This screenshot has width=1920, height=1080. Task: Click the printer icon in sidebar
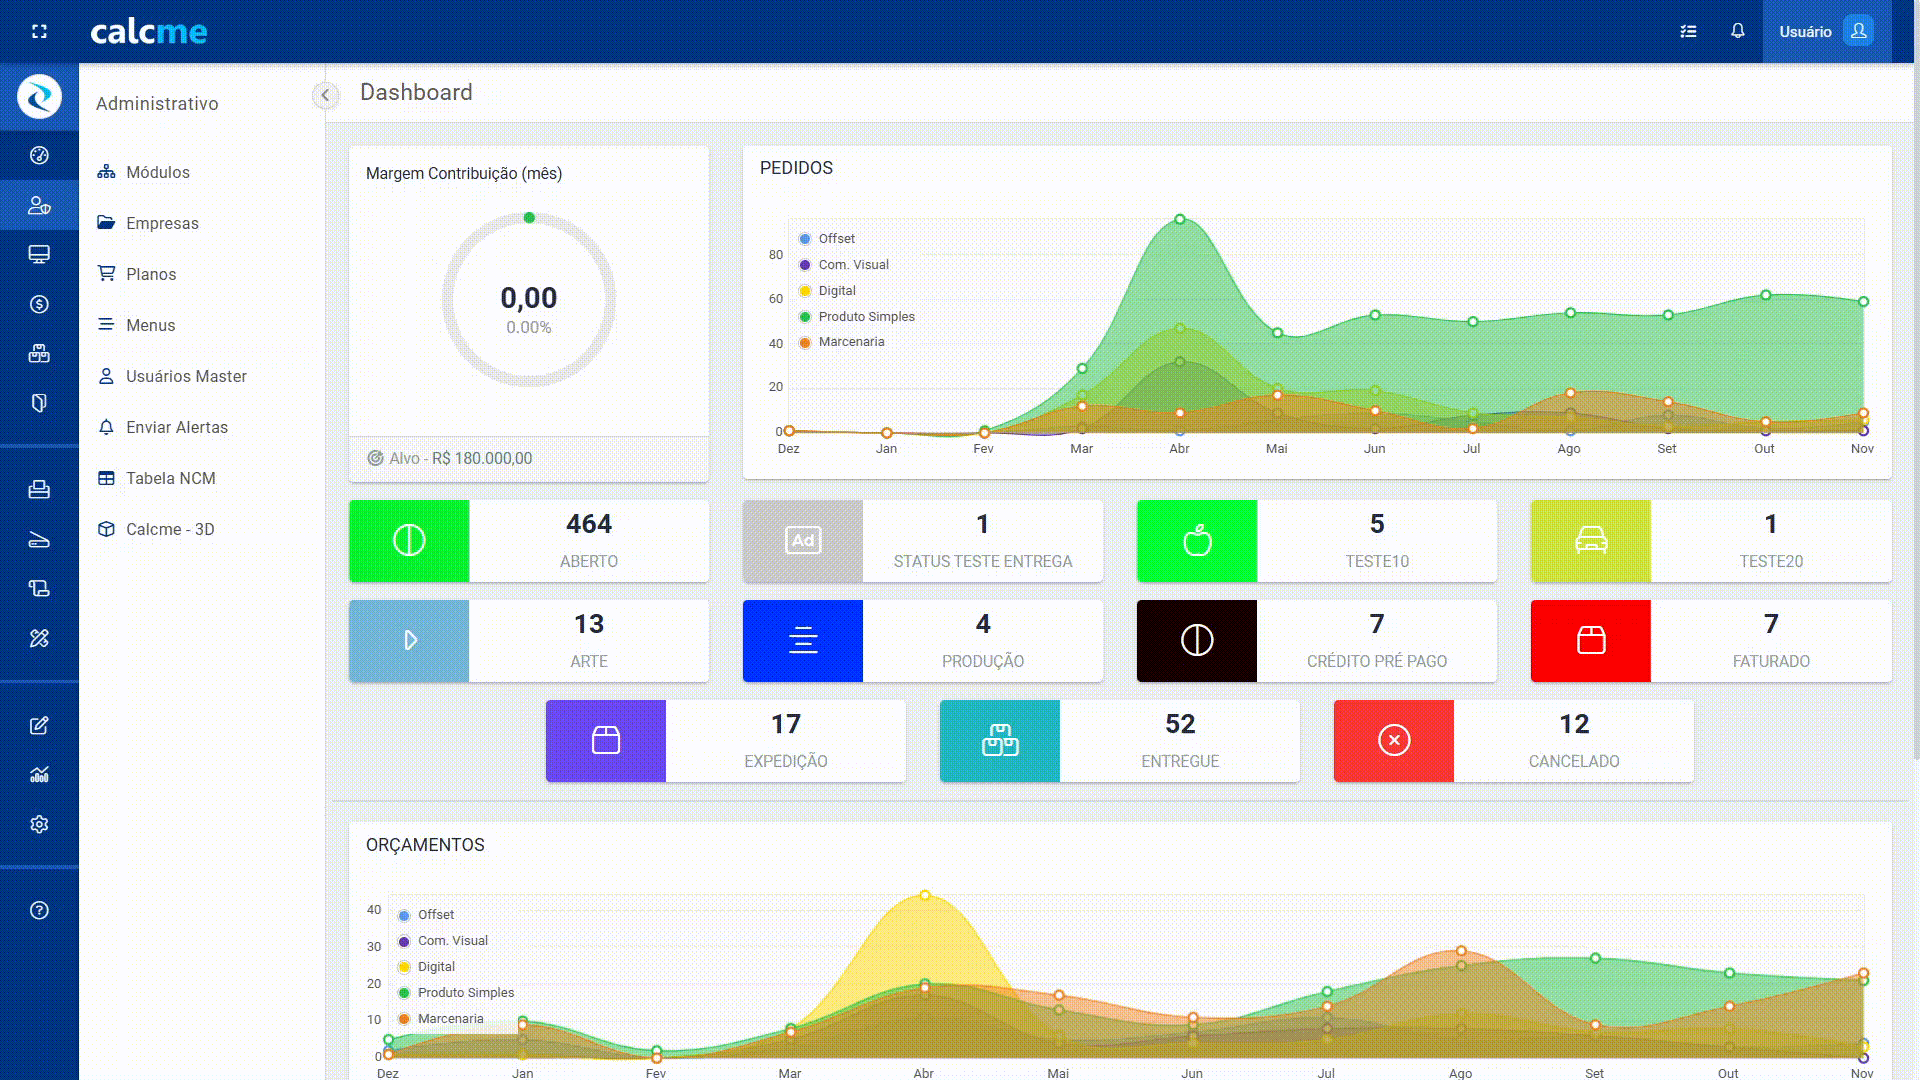(39, 489)
